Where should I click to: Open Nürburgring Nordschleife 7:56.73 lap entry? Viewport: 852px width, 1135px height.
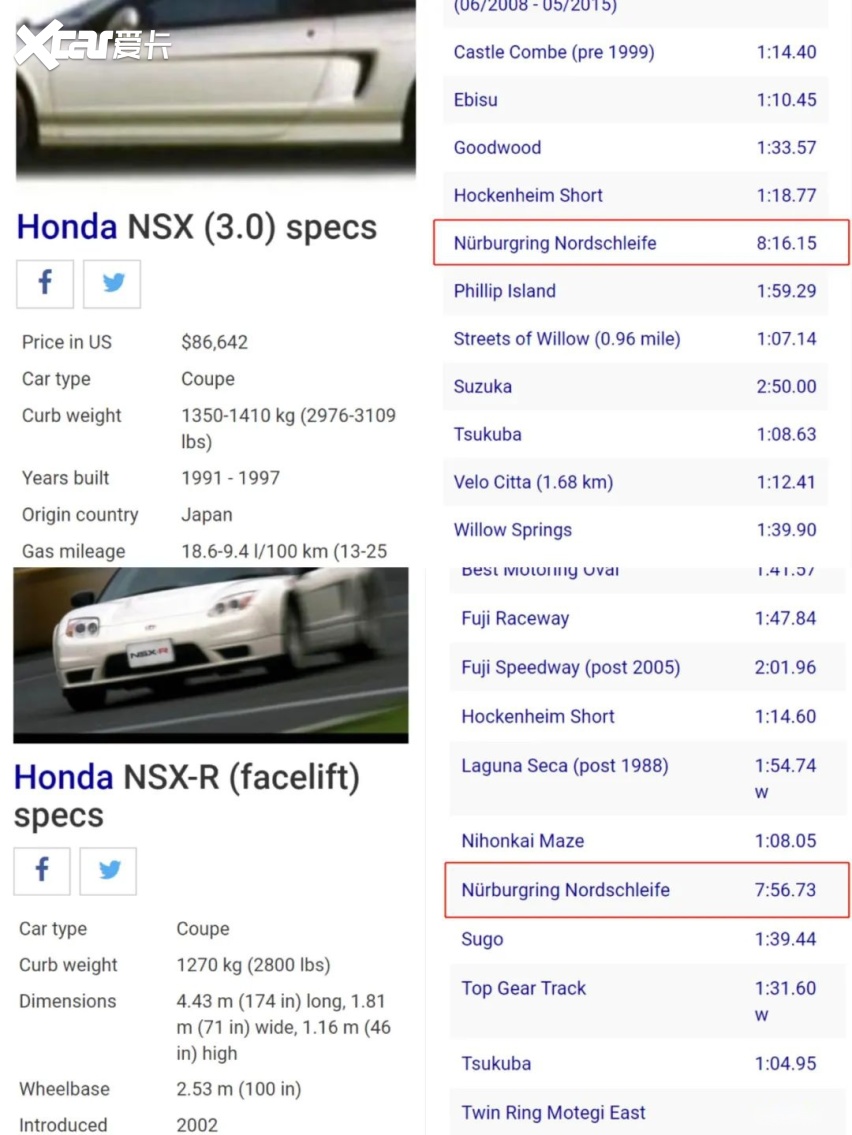[565, 890]
